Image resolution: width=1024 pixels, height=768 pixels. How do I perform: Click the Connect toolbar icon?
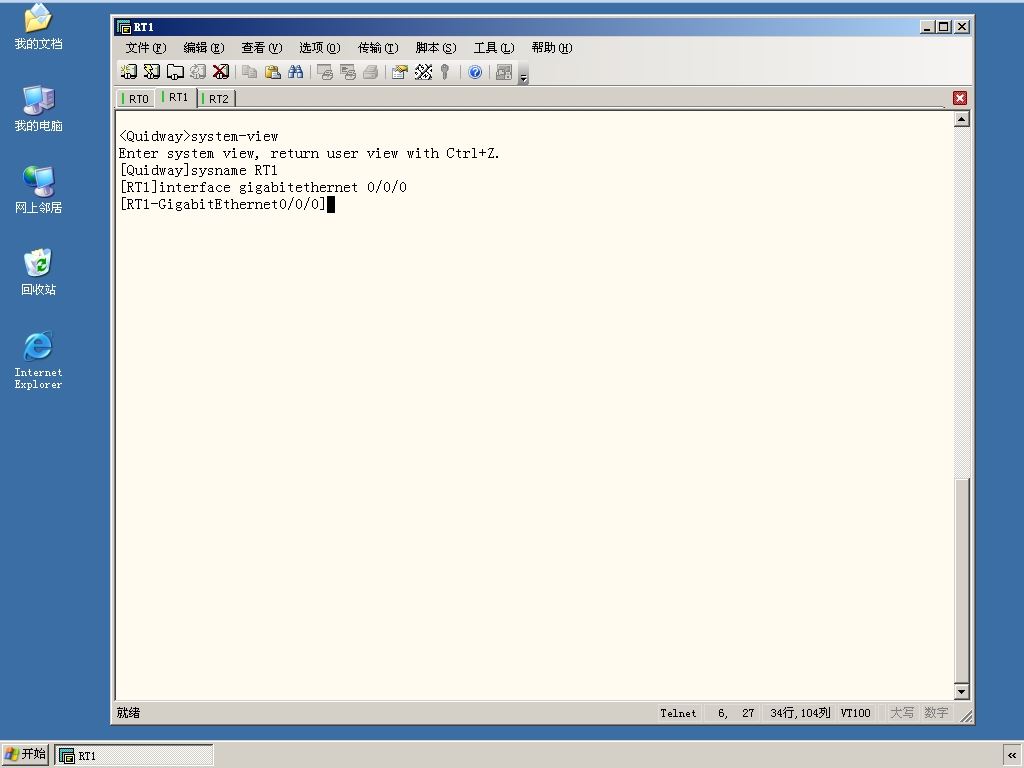point(129,72)
